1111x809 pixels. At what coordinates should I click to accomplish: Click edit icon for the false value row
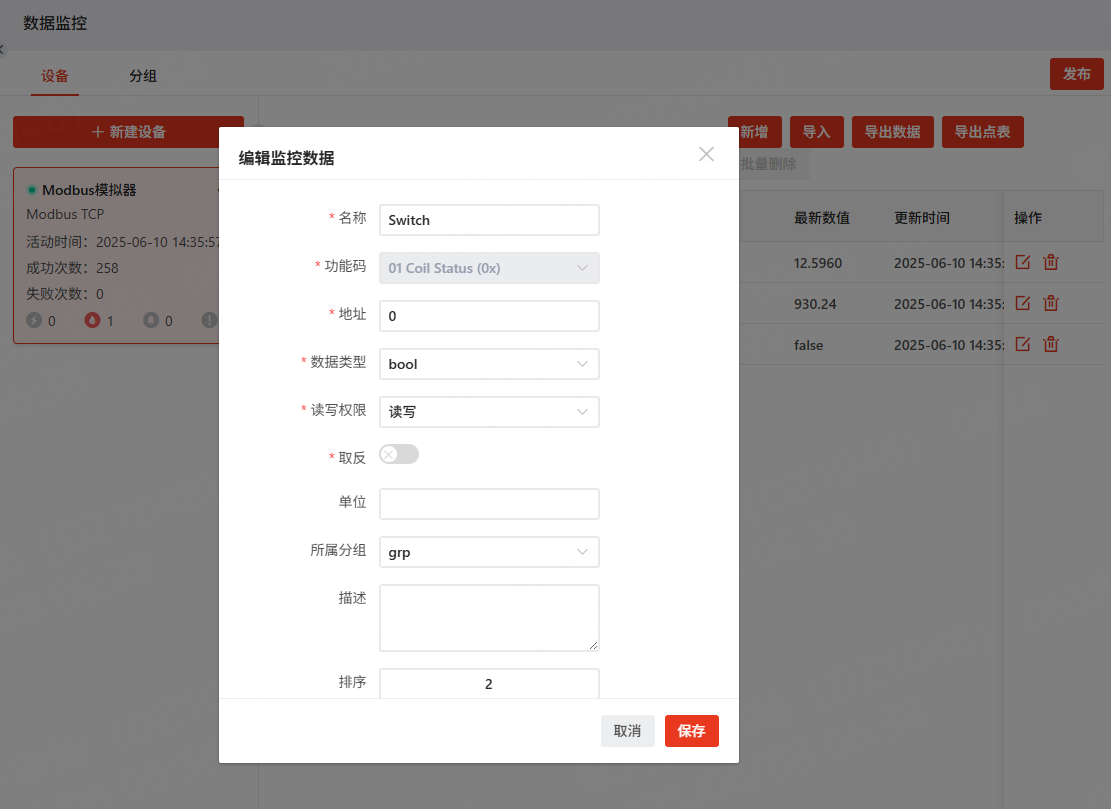(x=1022, y=344)
